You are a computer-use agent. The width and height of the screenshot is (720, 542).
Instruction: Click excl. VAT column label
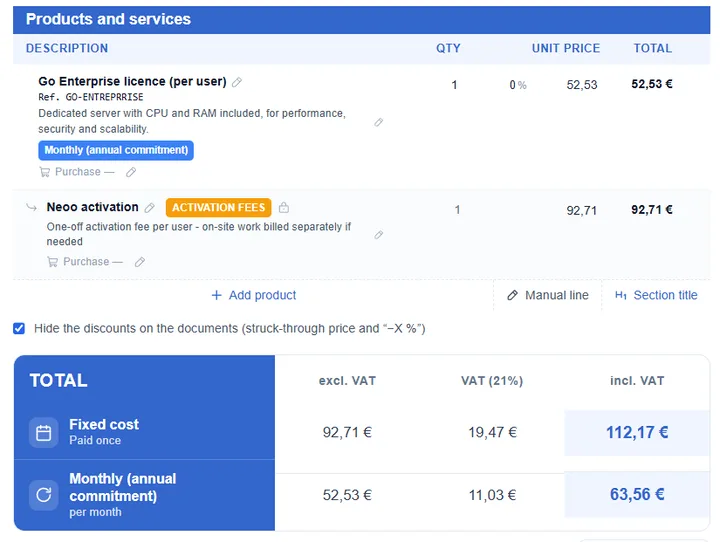(347, 381)
